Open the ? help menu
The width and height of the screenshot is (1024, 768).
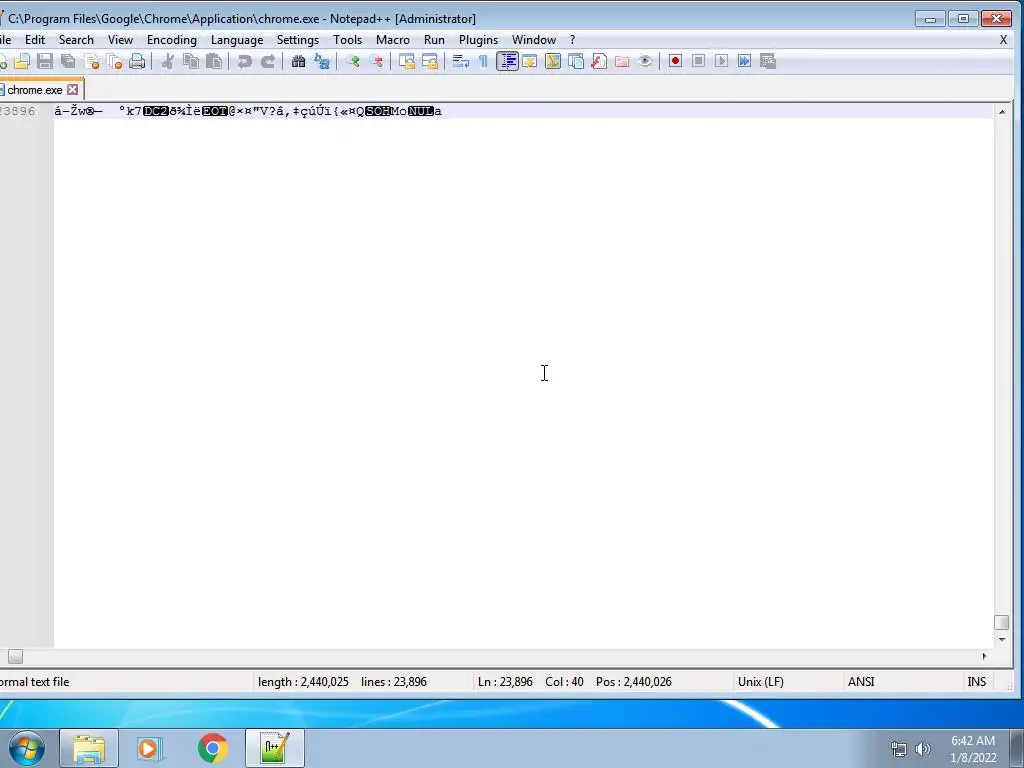(573, 40)
